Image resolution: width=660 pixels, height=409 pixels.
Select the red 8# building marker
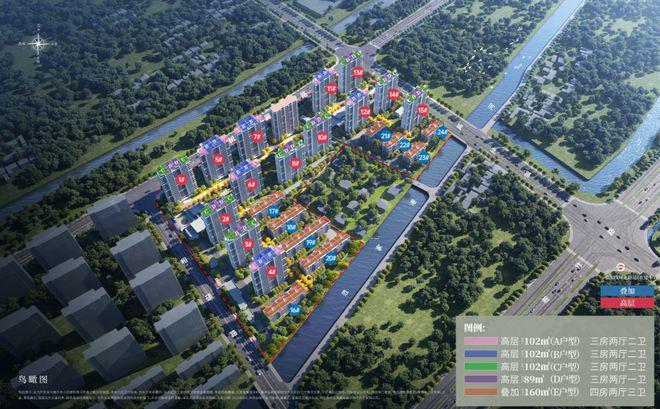click(296, 163)
